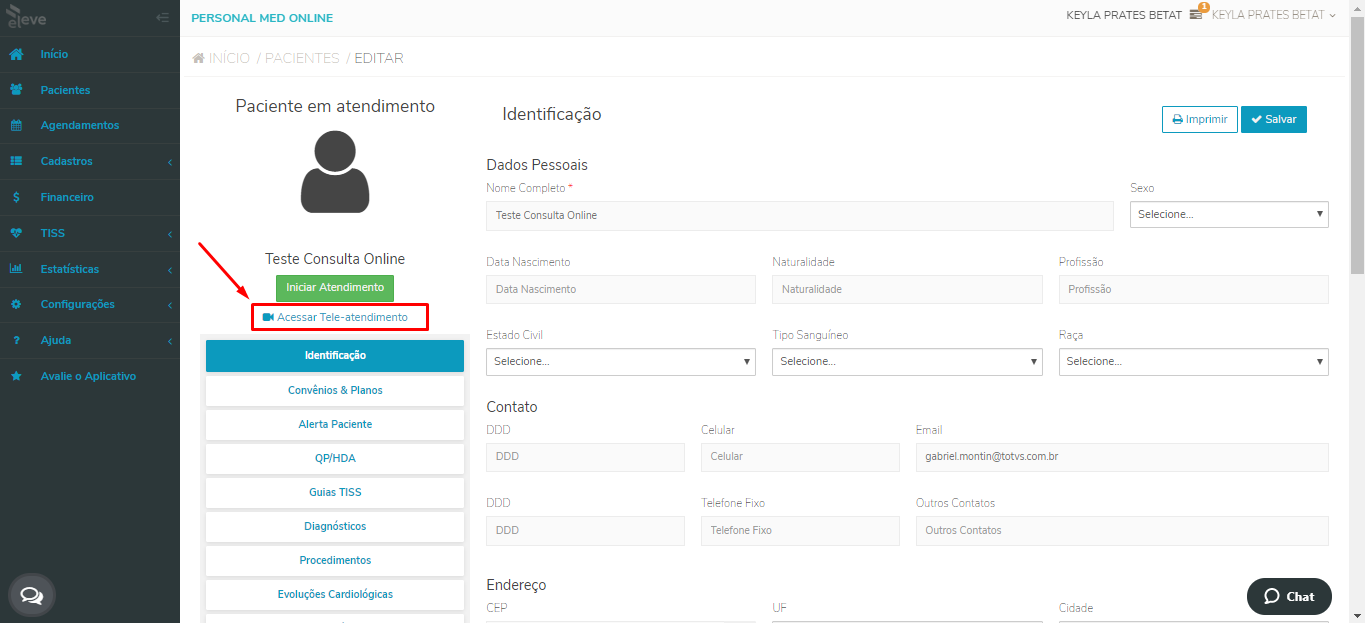Image resolution: width=1365 pixels, height=623 pixels.
Task: Expand the Configurações submenu chevron
Action: point(170,305)
